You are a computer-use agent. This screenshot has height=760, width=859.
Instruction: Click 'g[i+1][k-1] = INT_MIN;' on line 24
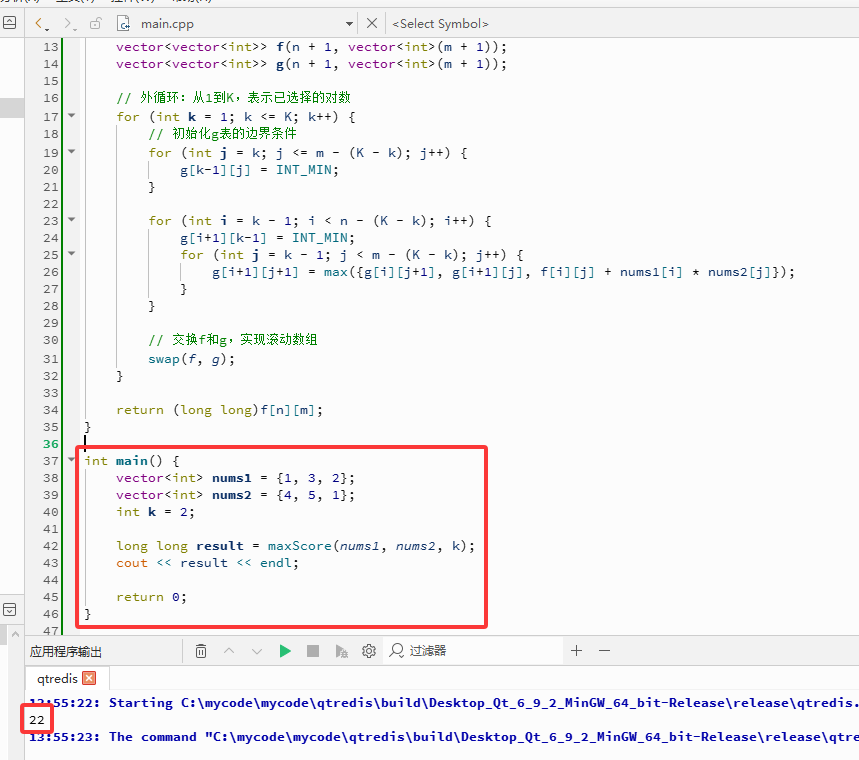[x=267, y=238]
